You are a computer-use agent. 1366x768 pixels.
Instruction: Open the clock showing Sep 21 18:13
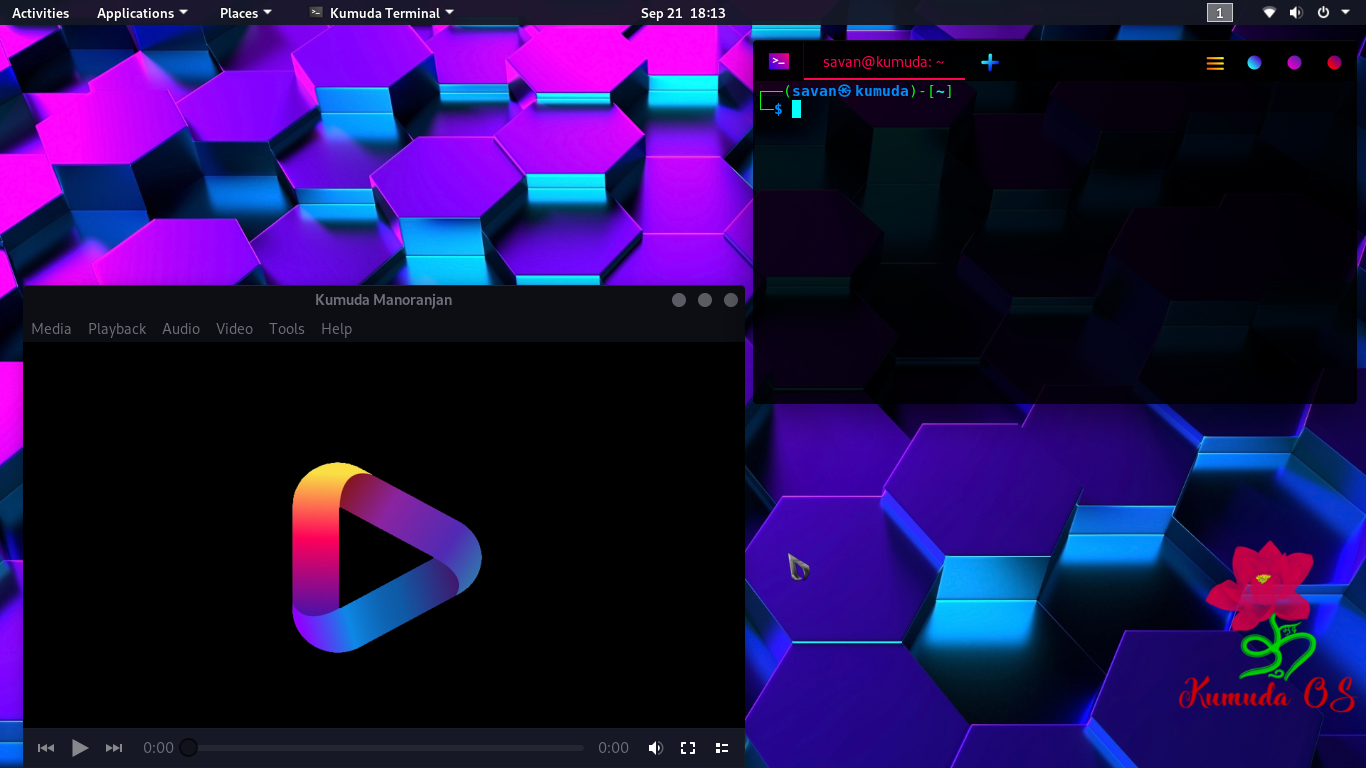click(683, 13)
